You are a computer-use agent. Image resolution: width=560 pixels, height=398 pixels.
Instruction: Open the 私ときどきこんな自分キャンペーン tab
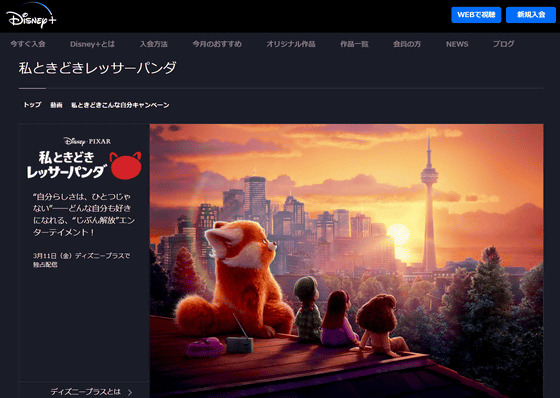click(120, 105)
